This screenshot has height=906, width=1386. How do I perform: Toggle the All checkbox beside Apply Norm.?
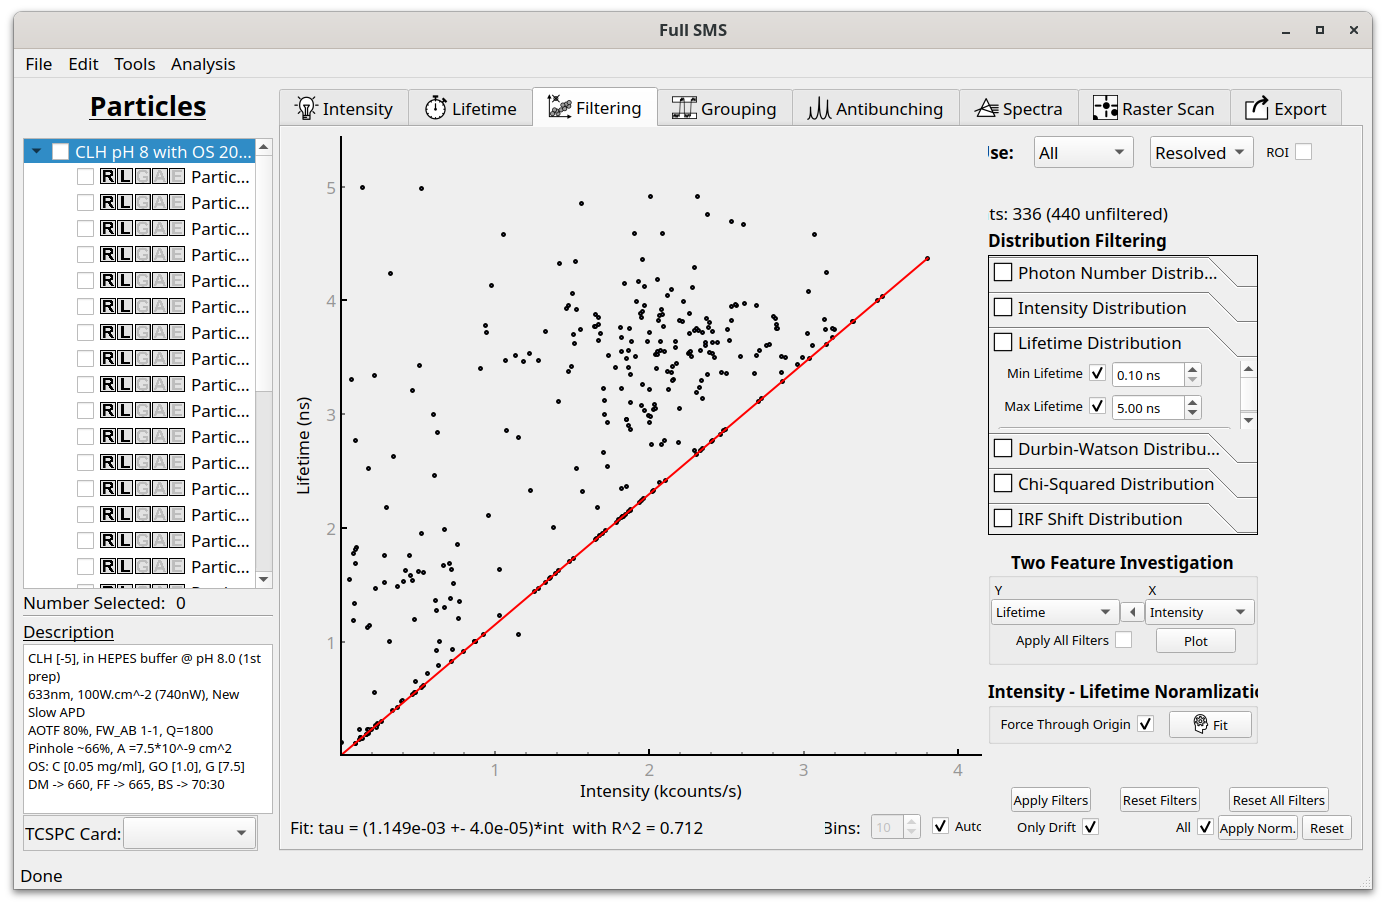pos(1205,827)
